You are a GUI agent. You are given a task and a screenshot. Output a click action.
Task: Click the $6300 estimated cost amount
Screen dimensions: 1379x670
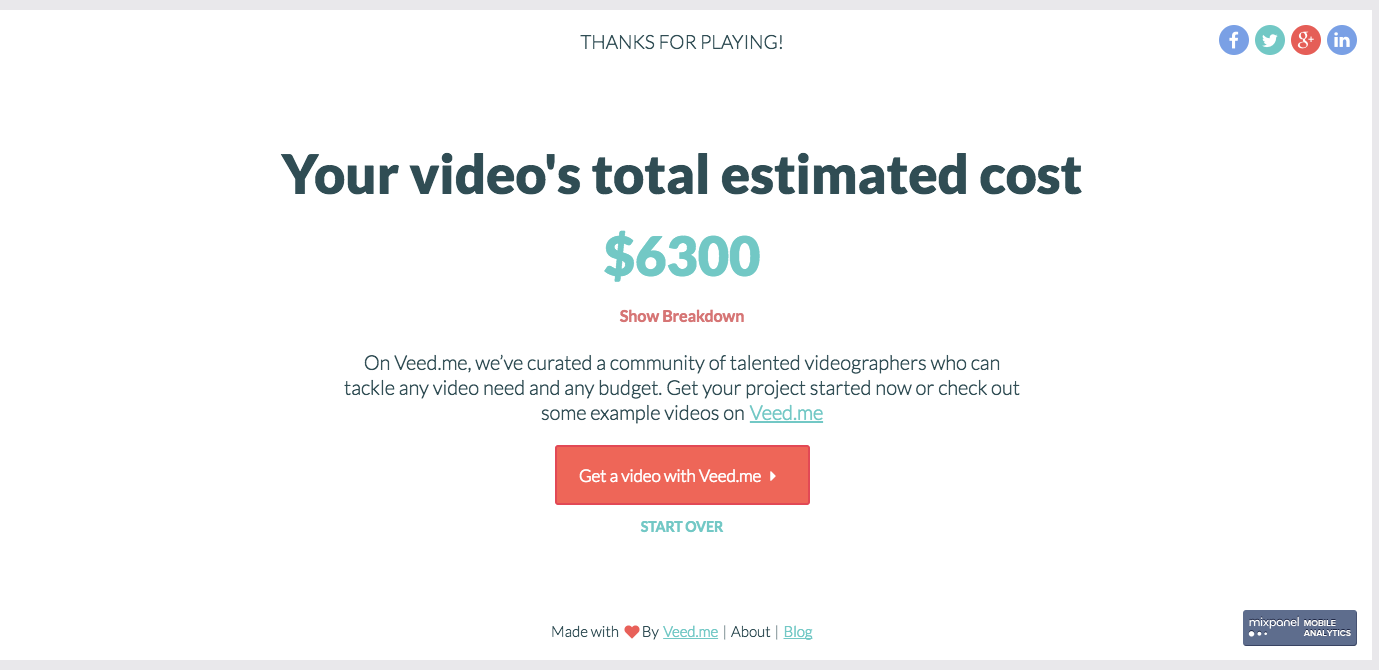[x=681, y=256]
